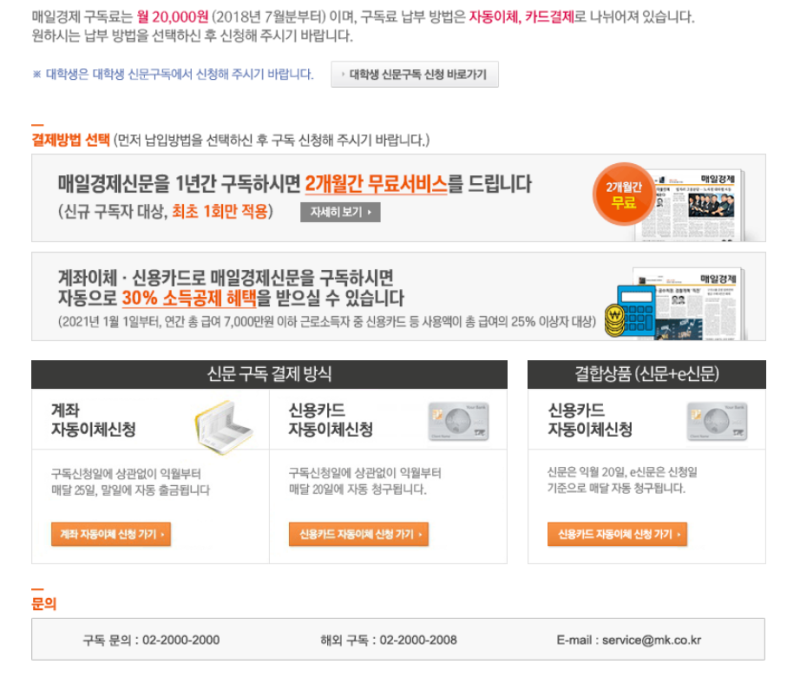Click the 30% 소득공제 혜택 underlined text

(x=189, y=298)
